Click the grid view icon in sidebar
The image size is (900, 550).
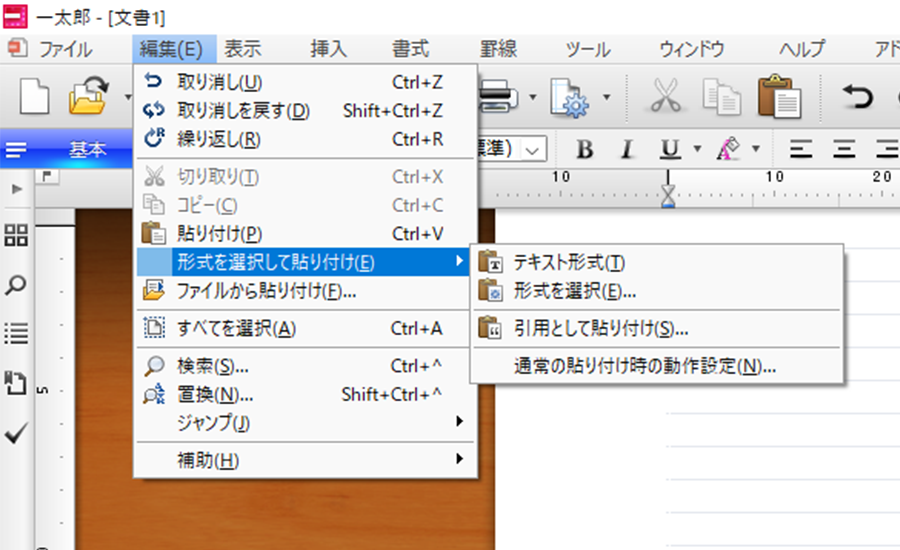[16, 236]
